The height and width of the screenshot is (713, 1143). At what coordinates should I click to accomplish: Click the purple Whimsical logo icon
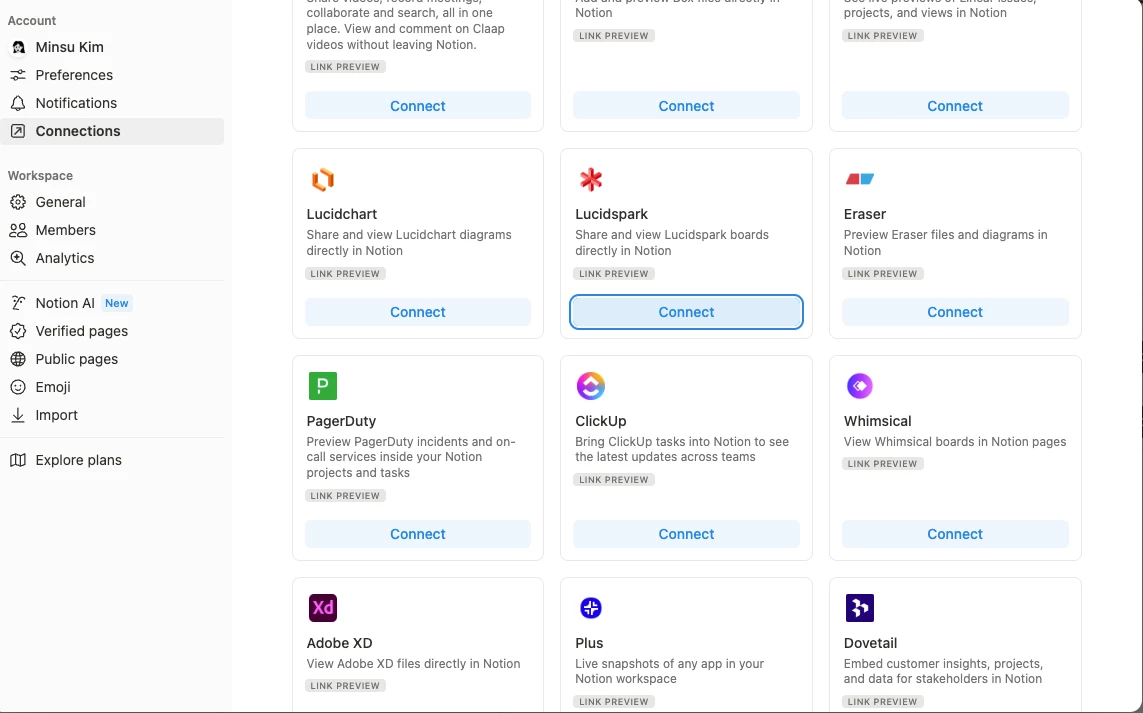pyautogui.click(x=859, y=386)
